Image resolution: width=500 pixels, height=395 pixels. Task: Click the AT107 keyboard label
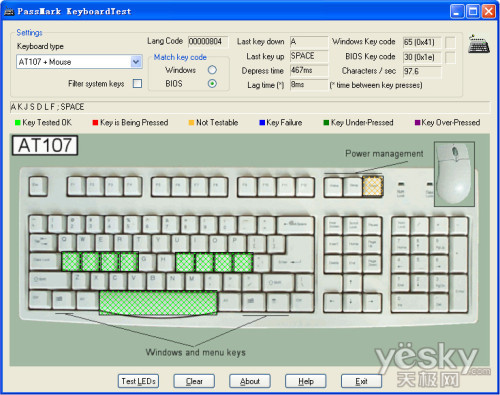tap(45, 145)
